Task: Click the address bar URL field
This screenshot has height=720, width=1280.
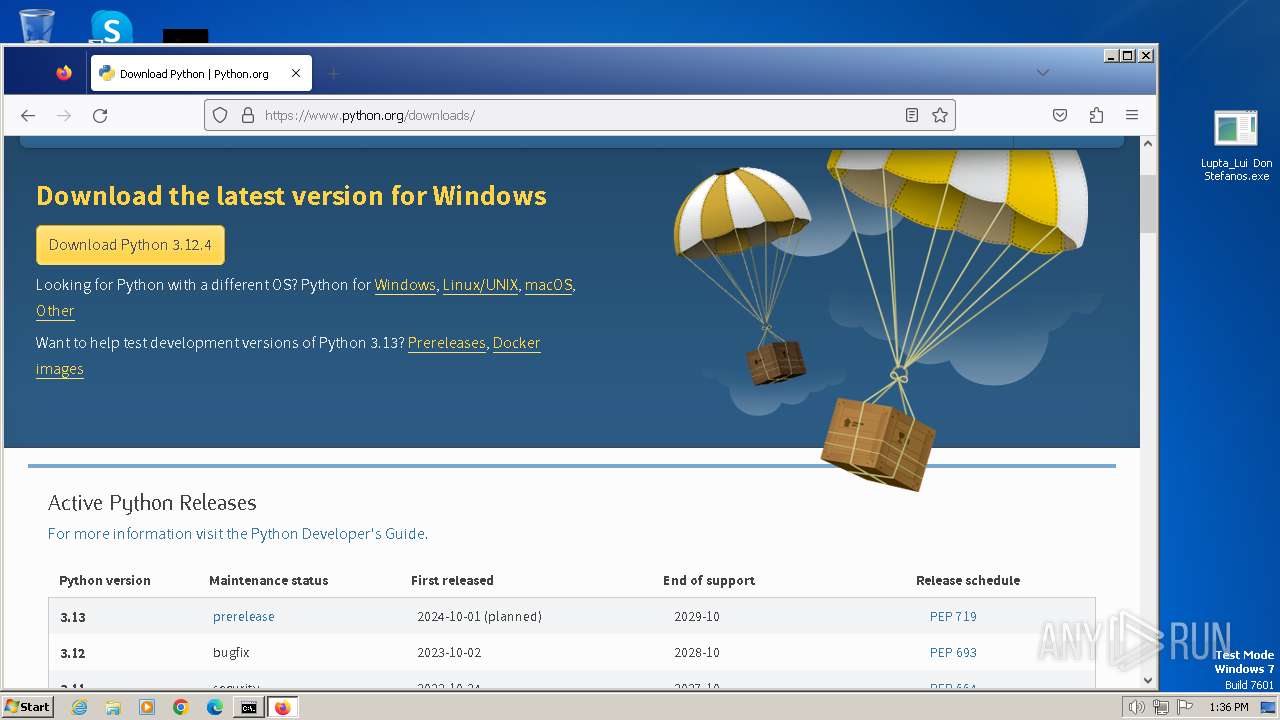Action: point(578,115)
